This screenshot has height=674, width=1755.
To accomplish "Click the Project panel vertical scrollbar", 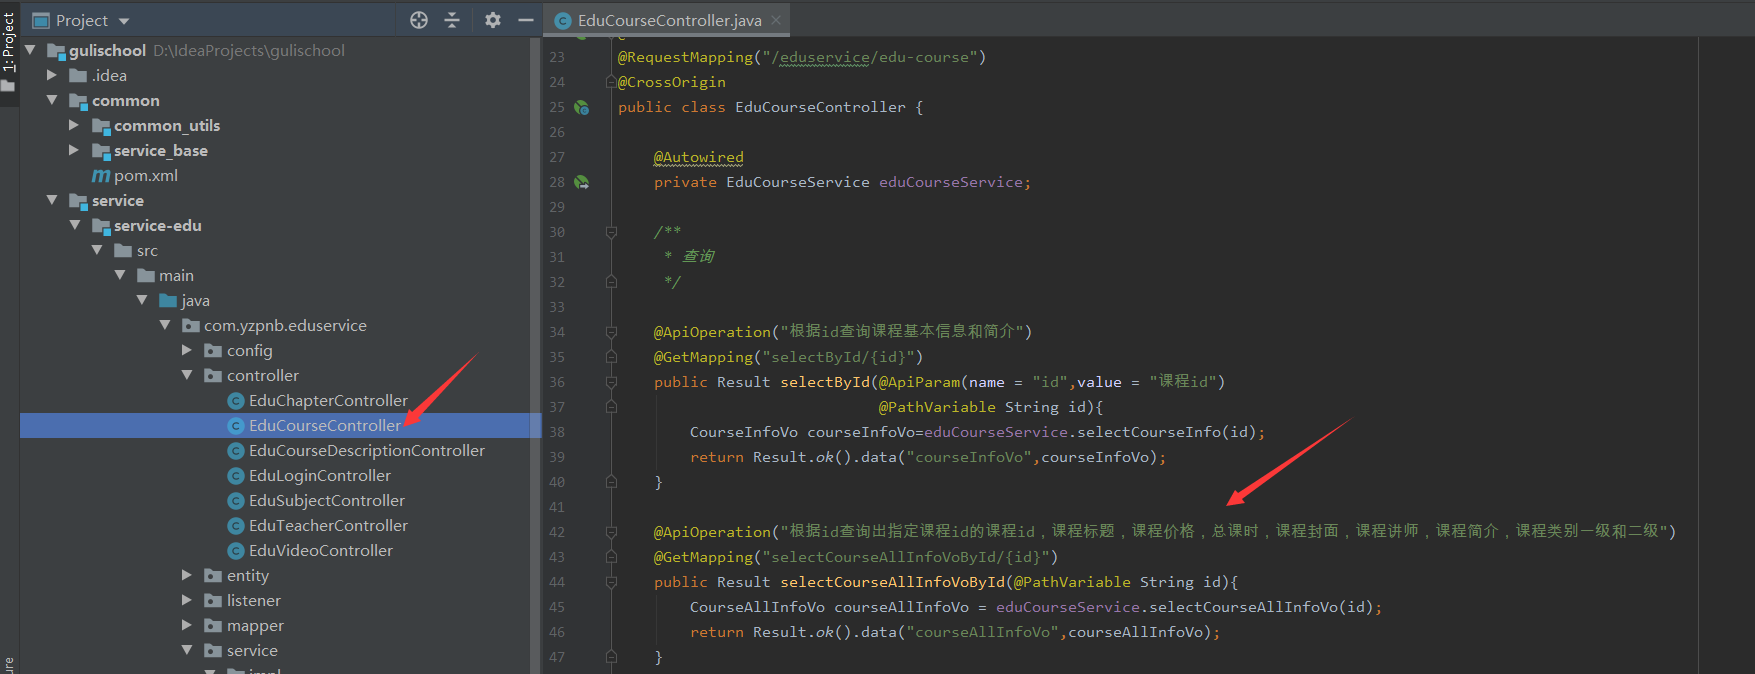I will click(535, 355).
